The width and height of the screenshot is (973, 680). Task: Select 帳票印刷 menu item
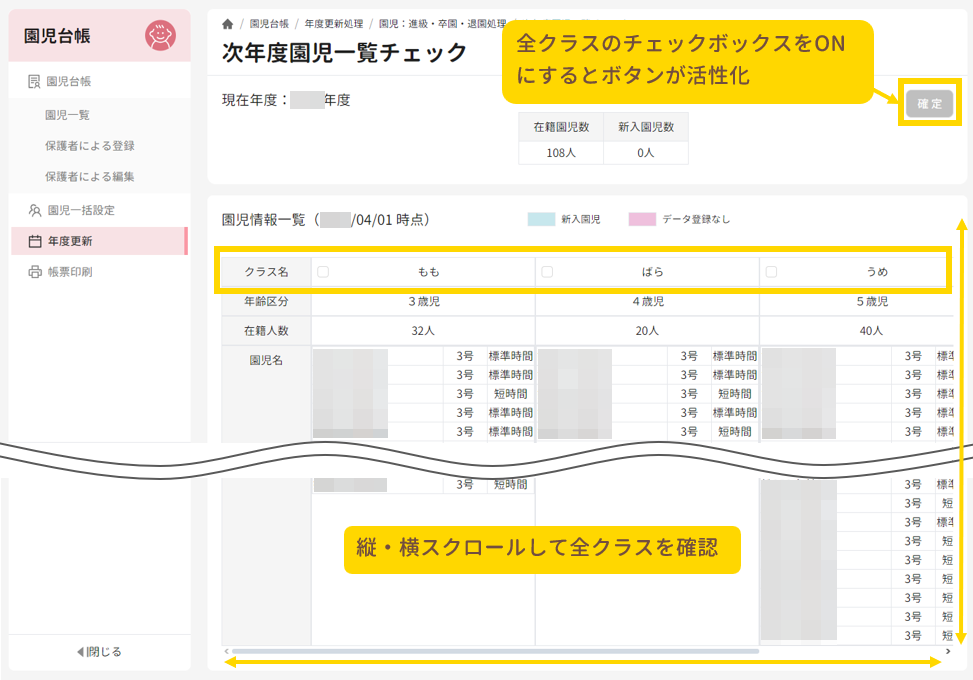coord(70,272)
